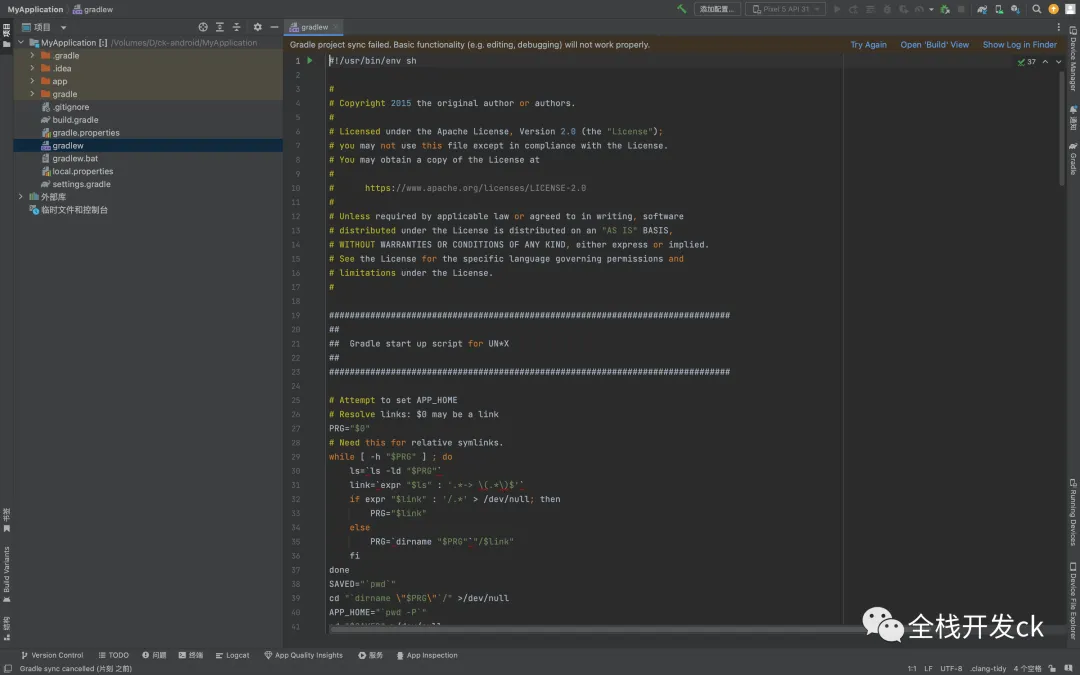Click the Try Again link
Viewport: 1080px width, 675px height.
point(868,45)
